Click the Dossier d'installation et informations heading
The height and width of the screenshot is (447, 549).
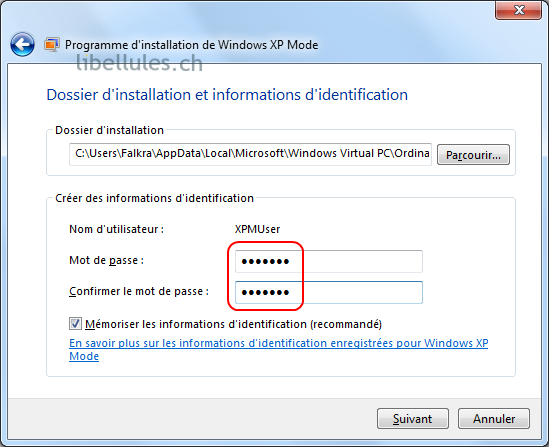pos(227,95)
